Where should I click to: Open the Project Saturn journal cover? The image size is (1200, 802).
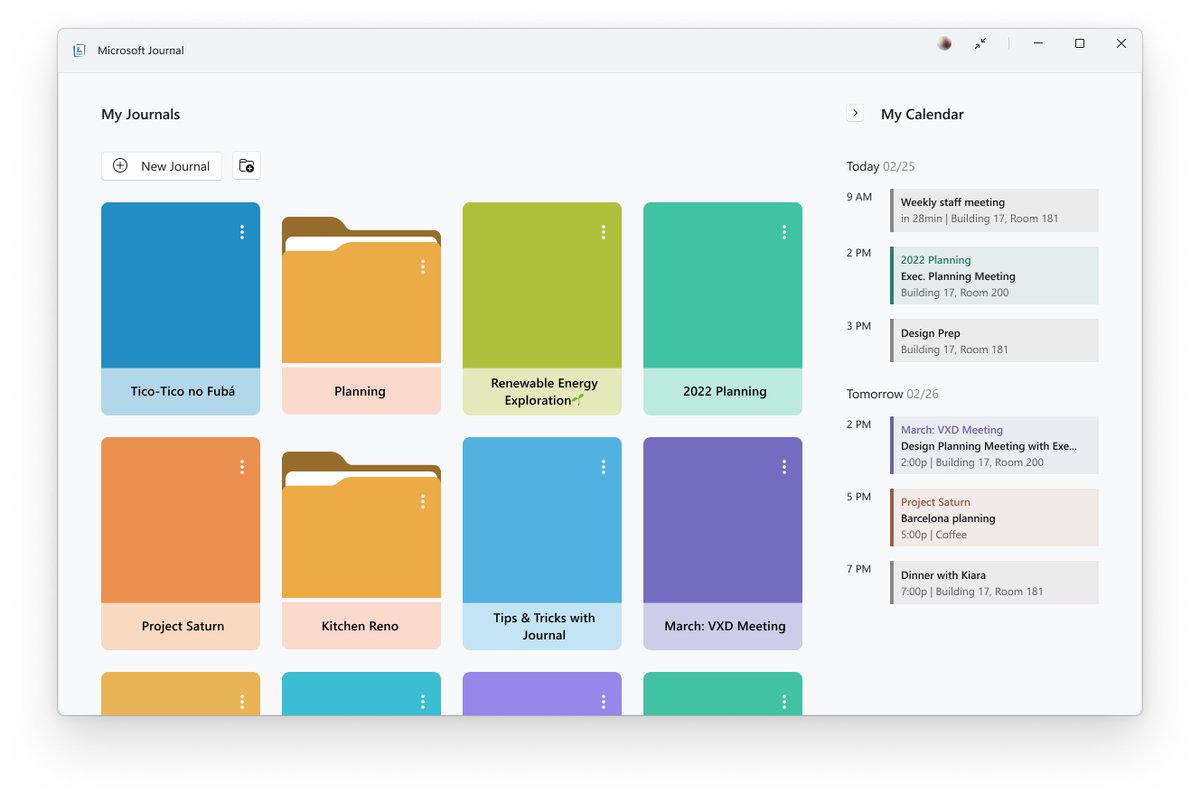(181, 520)
